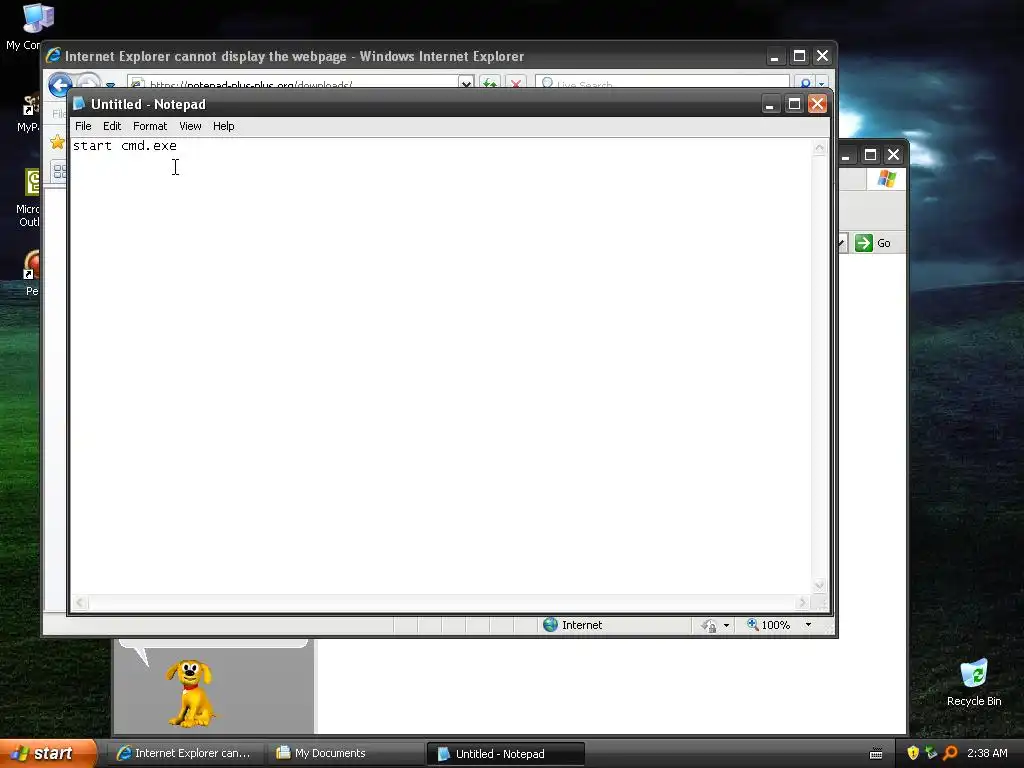This screenshot has width=1024, height=768.
Task: Click Notepad horizontal scrollbar left arrow
Action: coord(80,602)
